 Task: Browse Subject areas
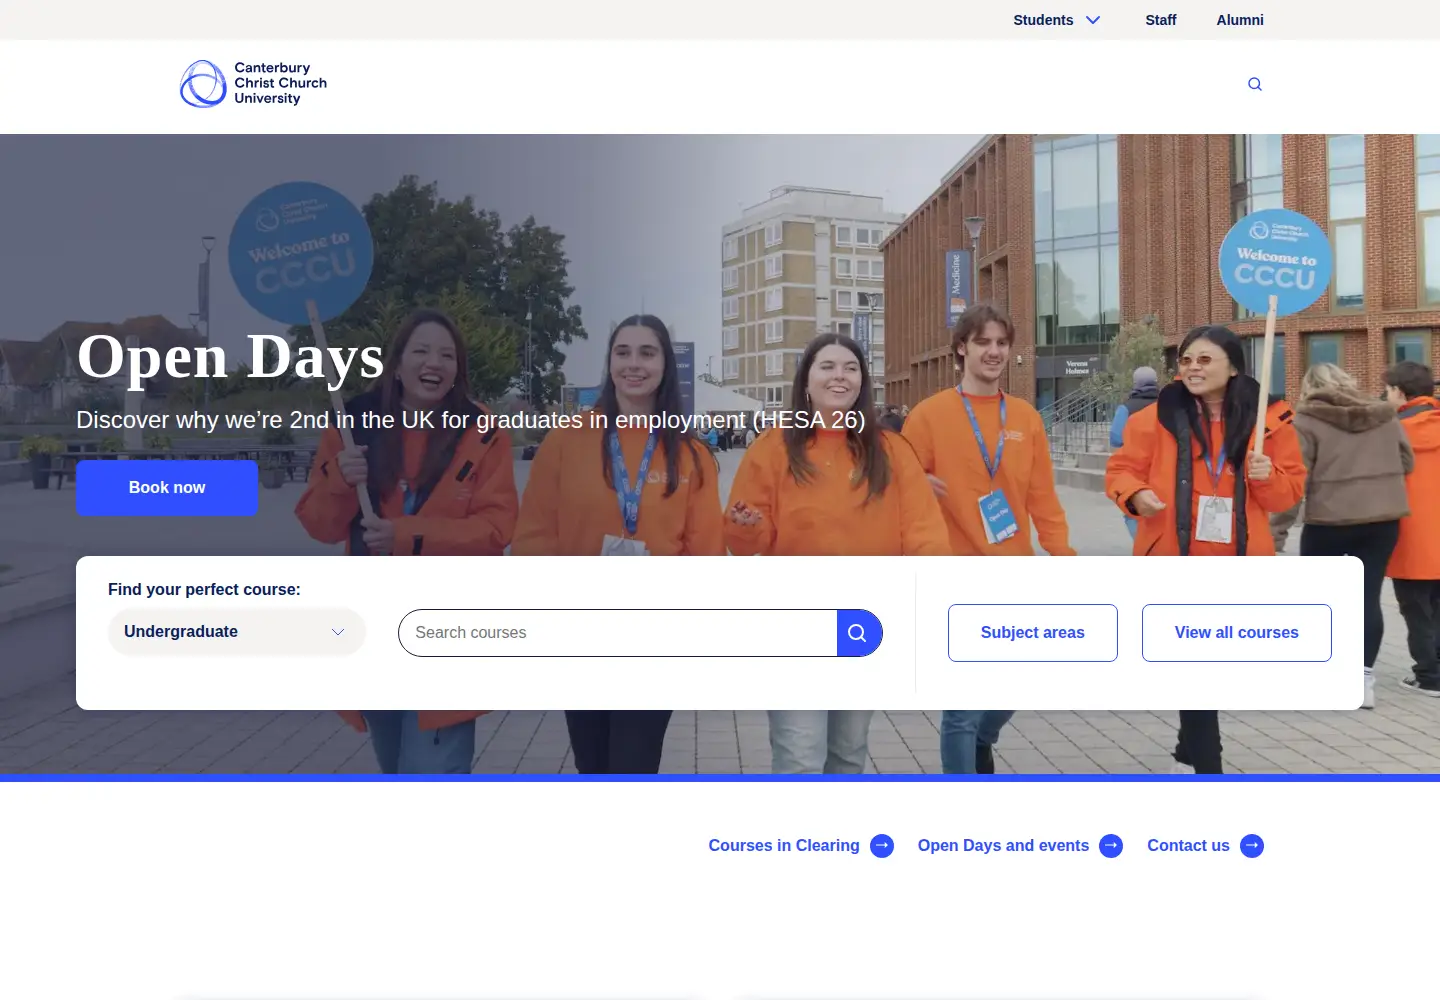click(x=1033, y=633)
